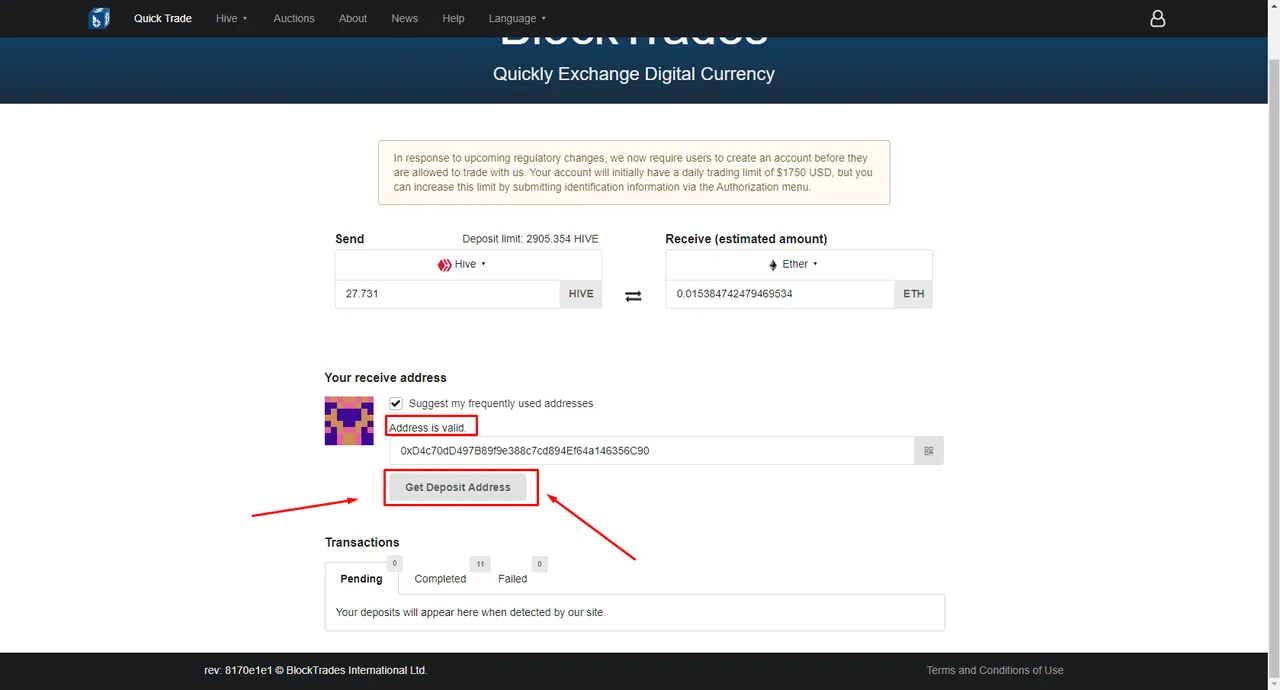The height and width of the screenshot is (690, 1280).
Task: Open address book icon beside receive address
Action: coord(929,451)
